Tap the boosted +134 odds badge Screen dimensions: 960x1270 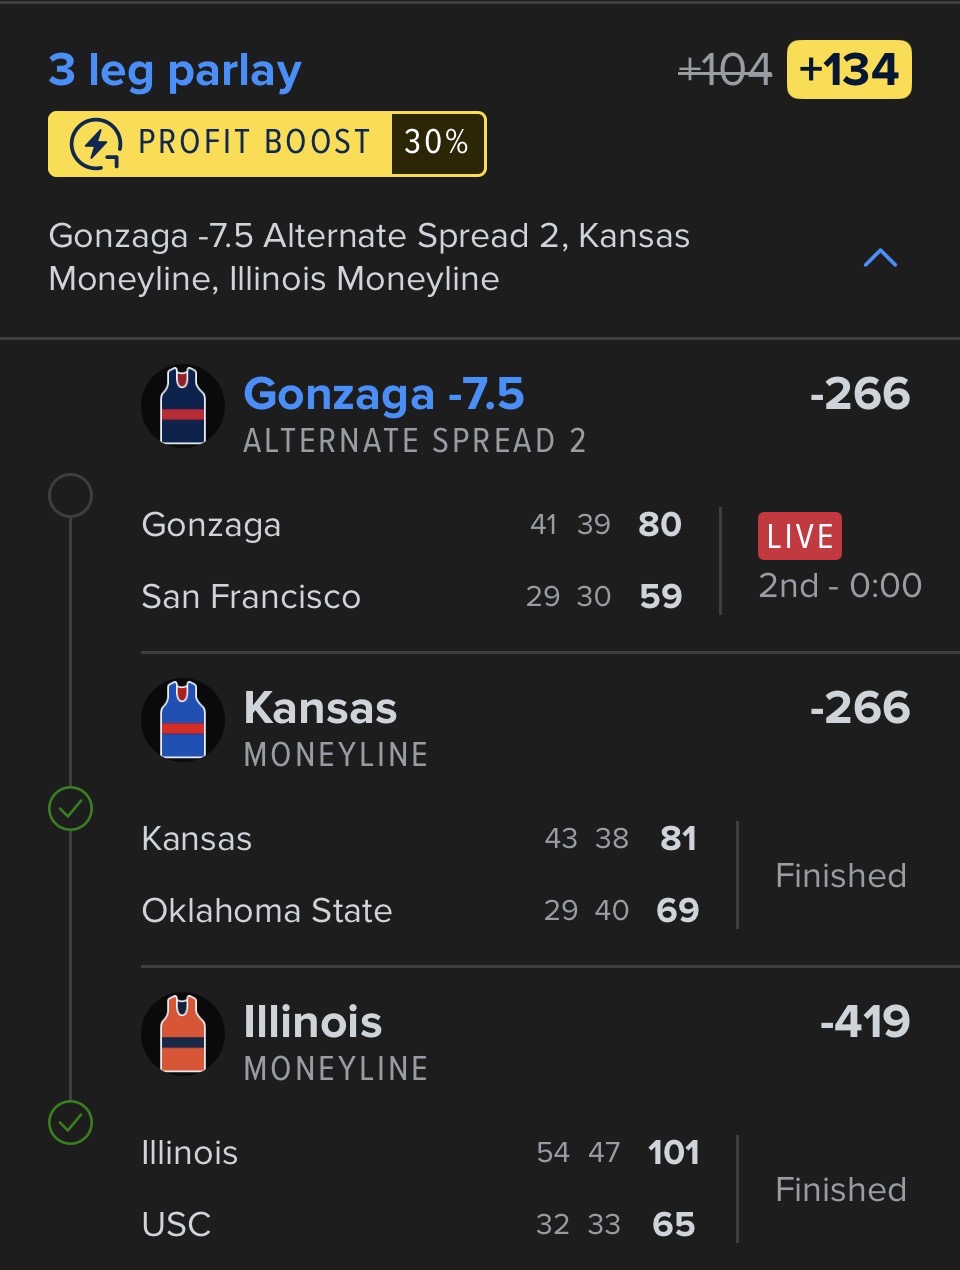pyautogui.click(x=849, y=70)
